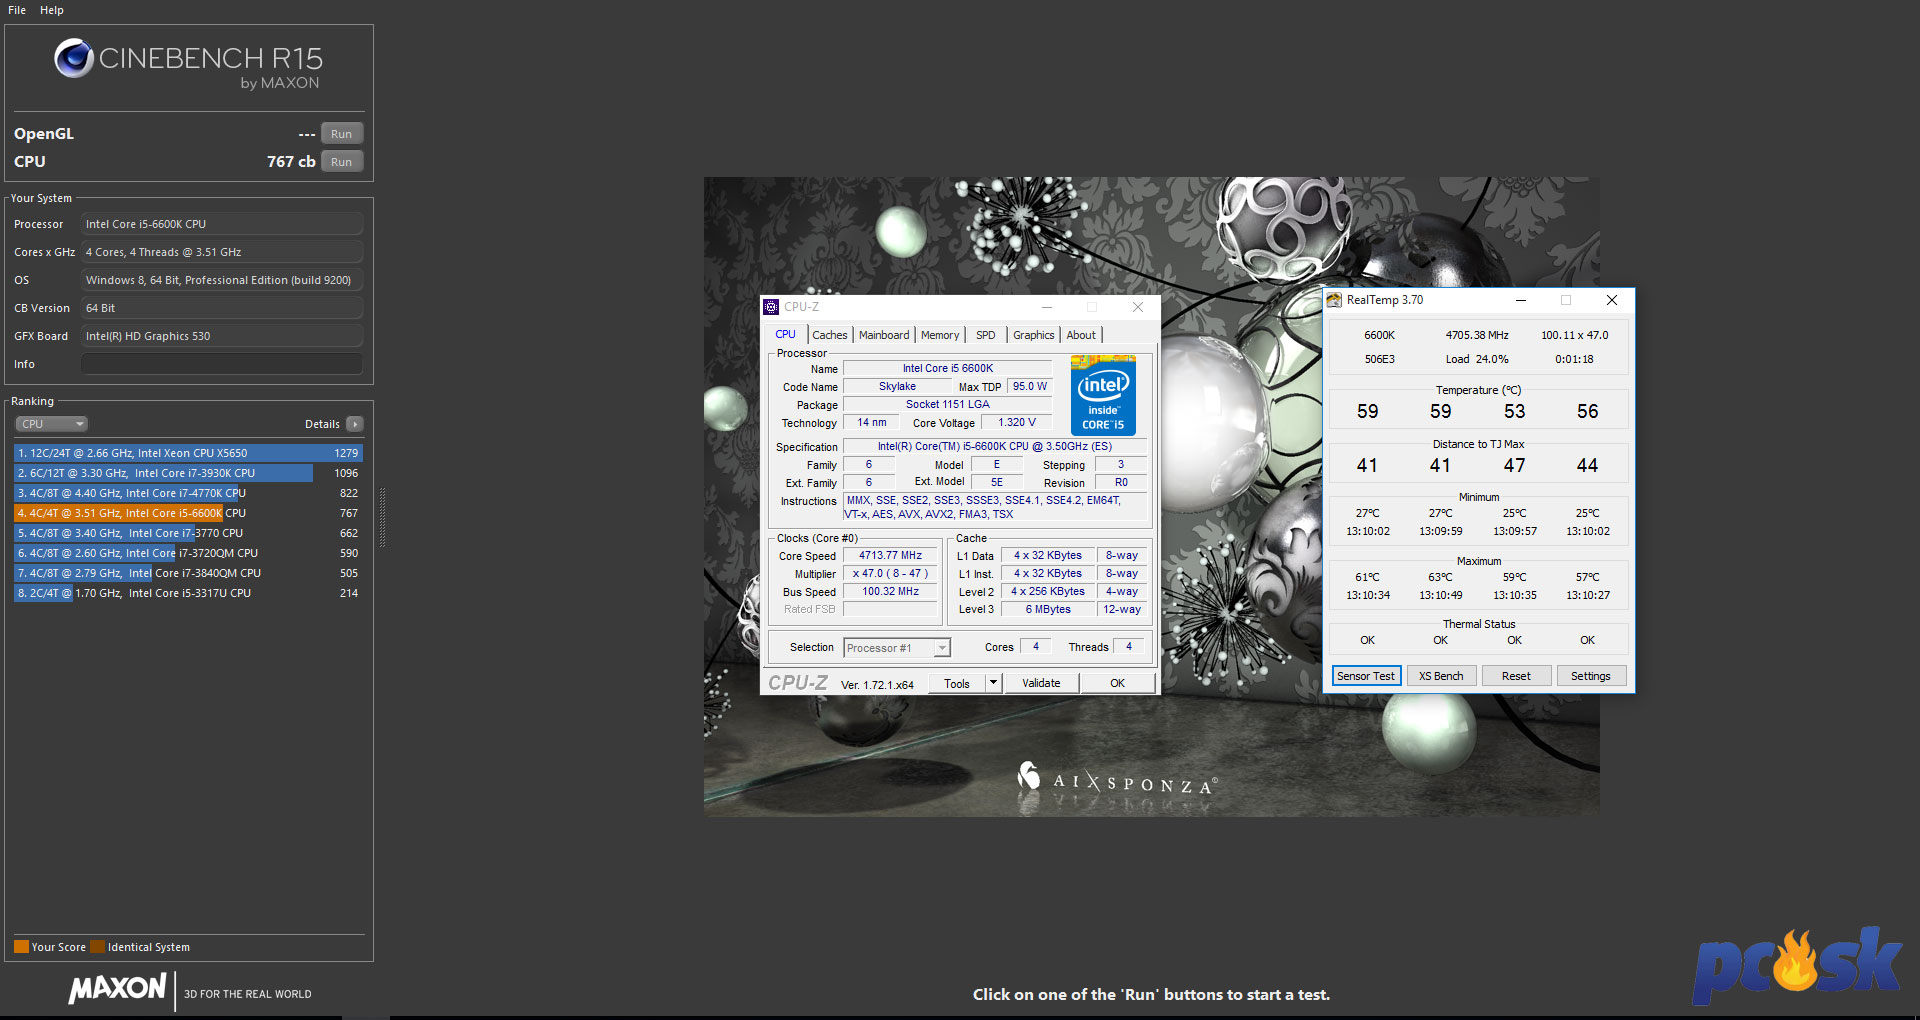
Task: Click the Identical System legend swatch
Action: (x=97, y=947)
